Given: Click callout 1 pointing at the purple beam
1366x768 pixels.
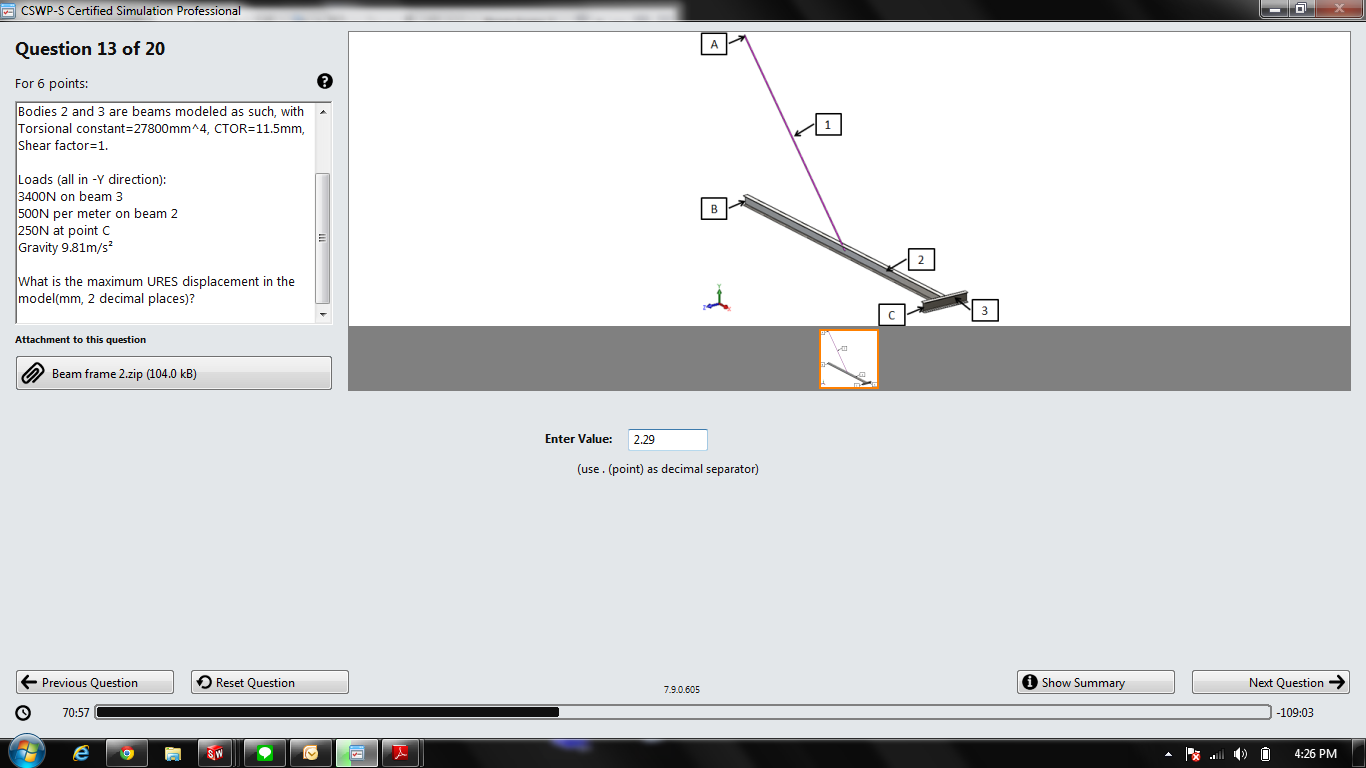Looking at the screenshot, I should (x=826, y=124).
